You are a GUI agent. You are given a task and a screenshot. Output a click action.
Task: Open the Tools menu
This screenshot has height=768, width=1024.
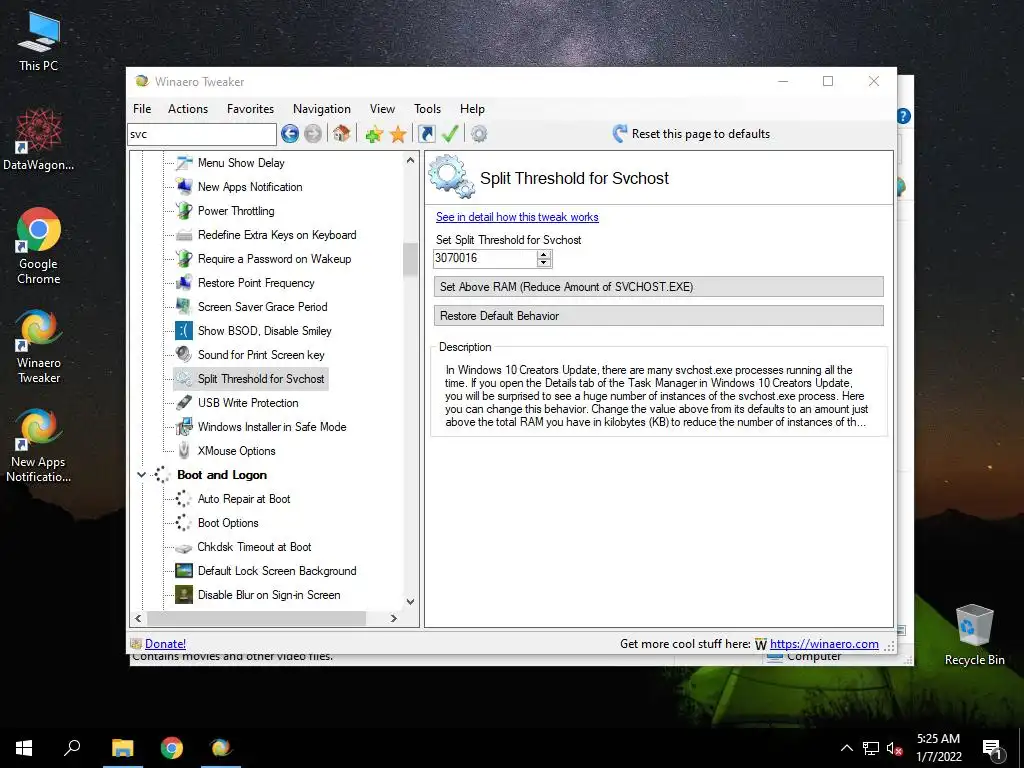click(427, 109)
